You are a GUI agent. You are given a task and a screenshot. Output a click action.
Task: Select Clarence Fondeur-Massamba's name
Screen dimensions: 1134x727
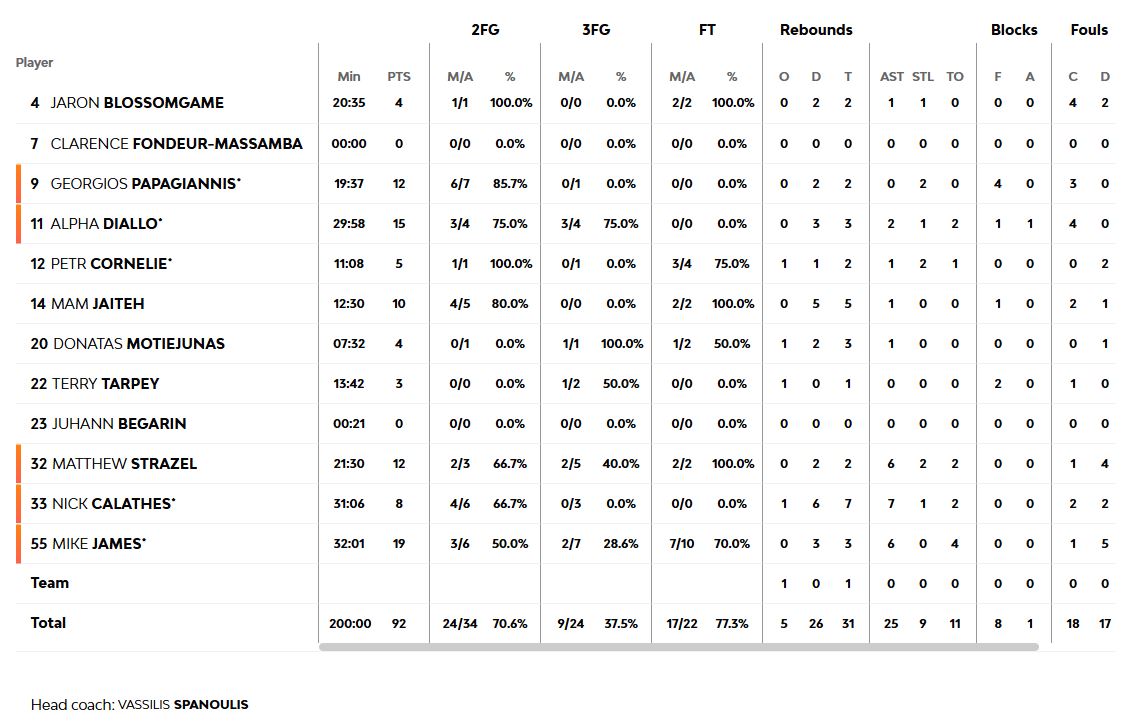[176, 144]
